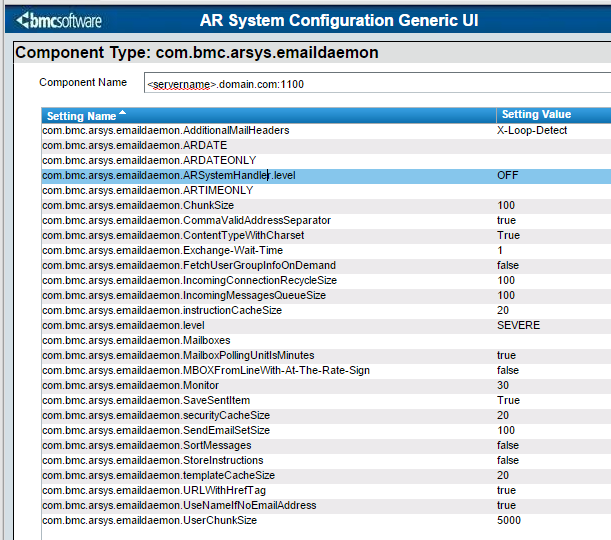
Task: Click the Component Name input field
Action: click(x=377, y=83)
